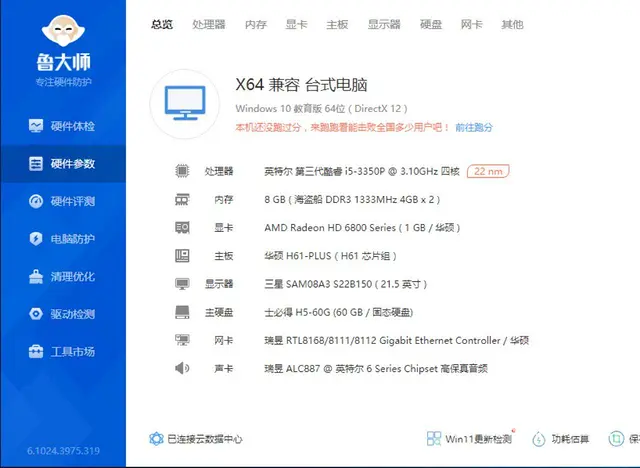
Task: Click the 已连接云数据中心 status icon
Action: 156,439
